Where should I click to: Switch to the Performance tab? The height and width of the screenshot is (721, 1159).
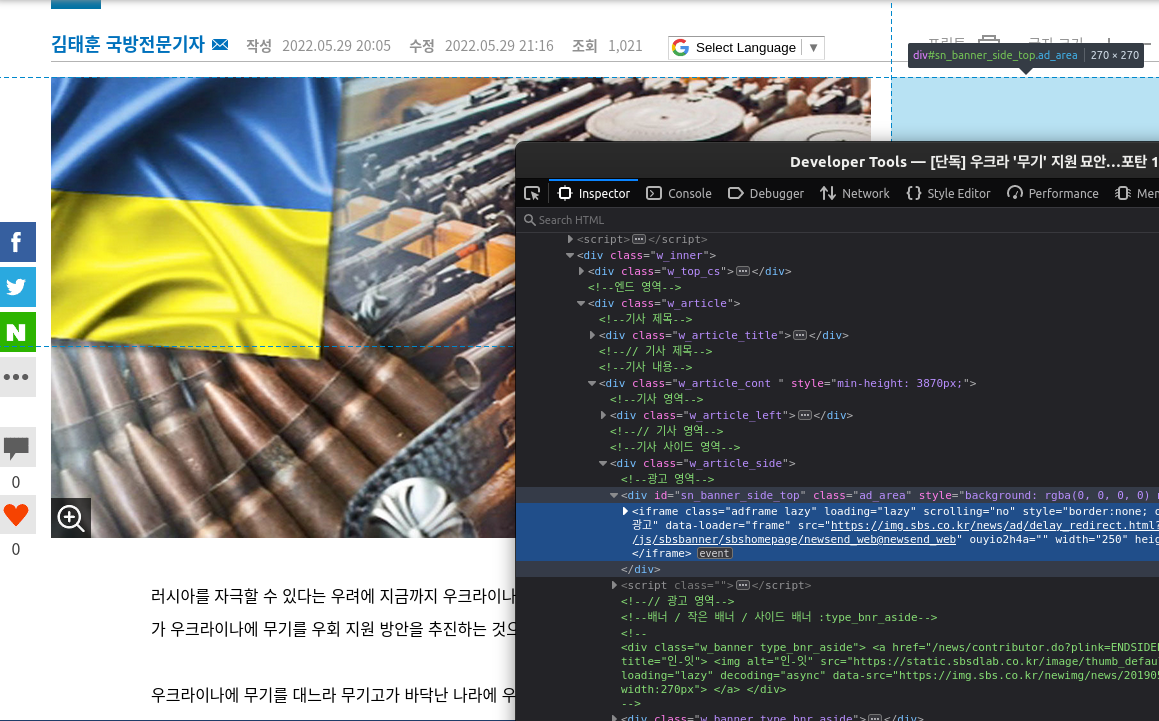point(1053,193)
